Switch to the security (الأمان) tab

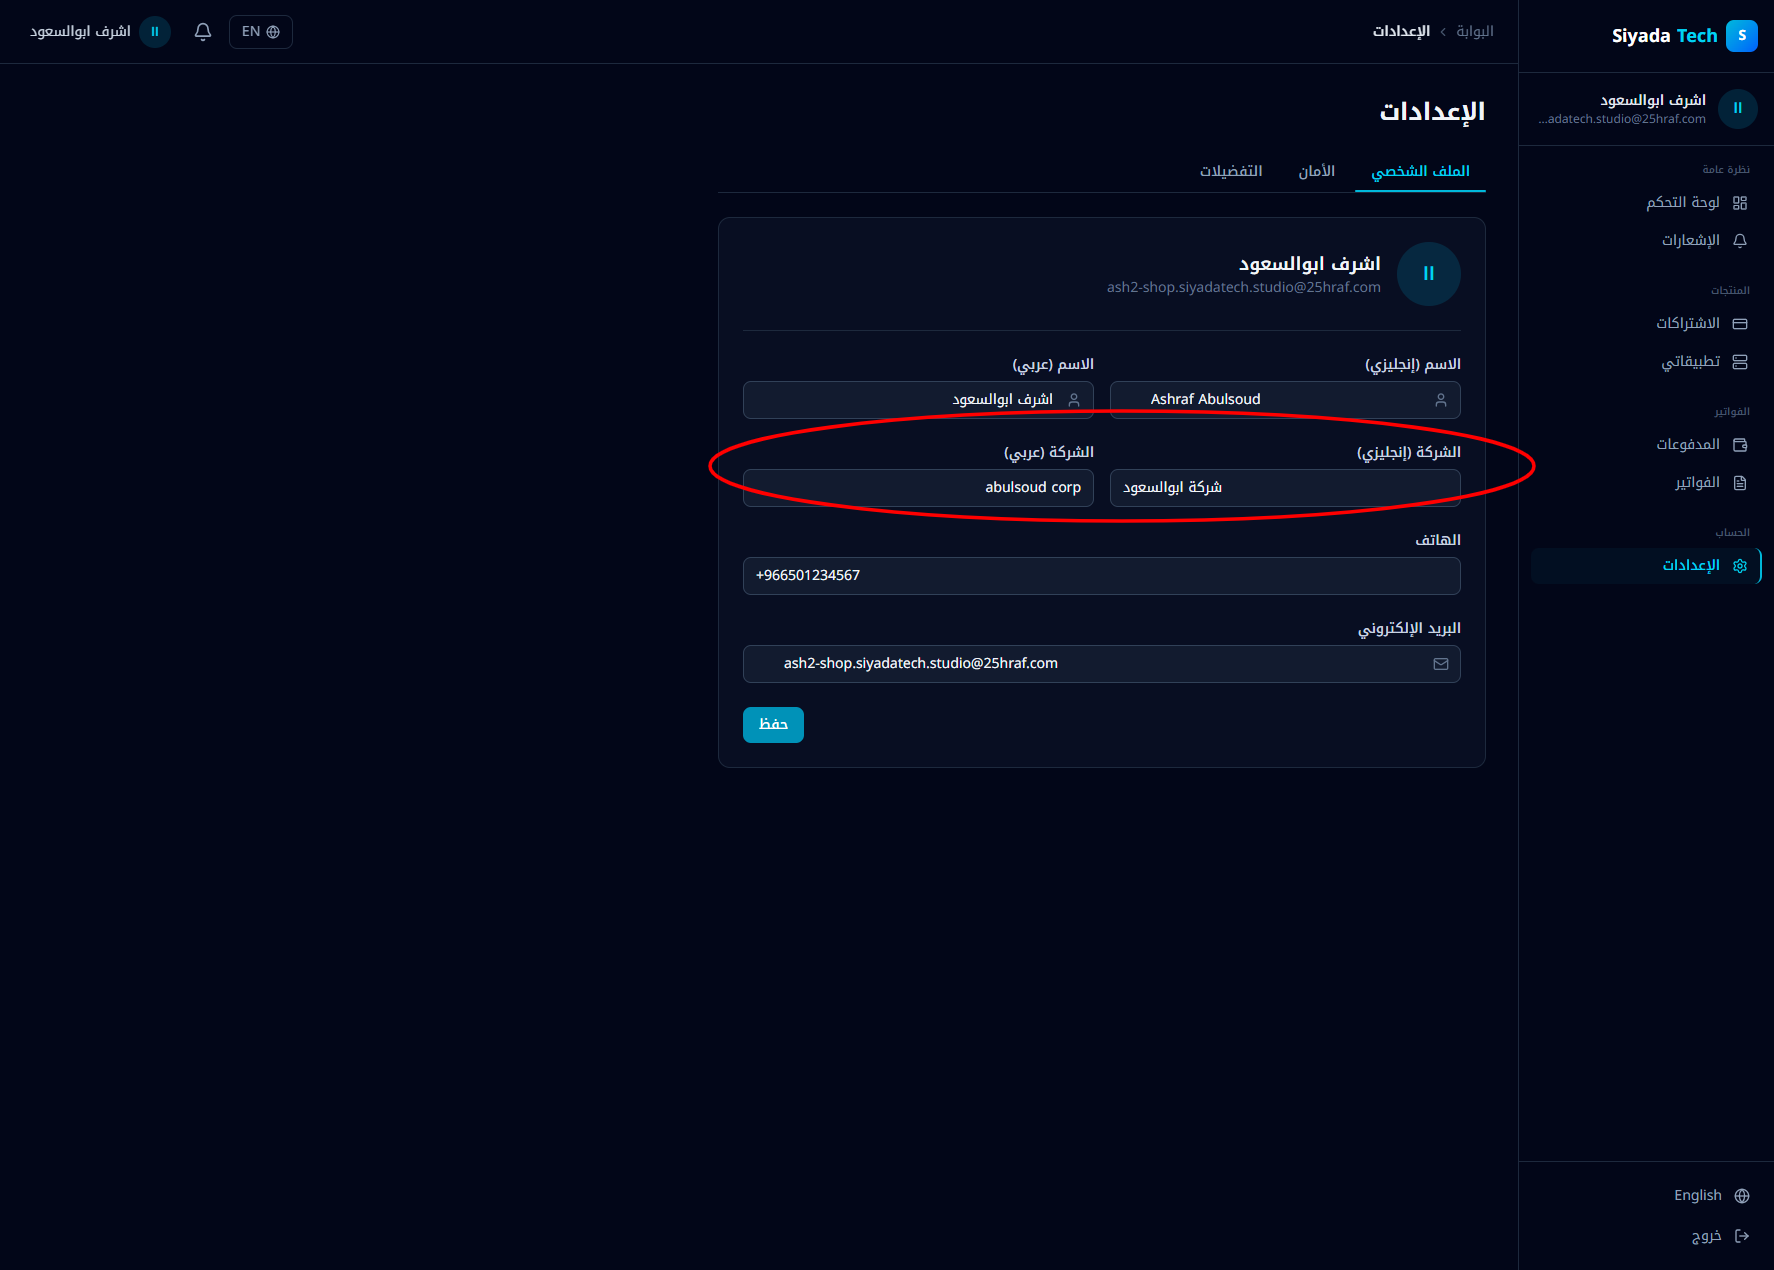1316,172
